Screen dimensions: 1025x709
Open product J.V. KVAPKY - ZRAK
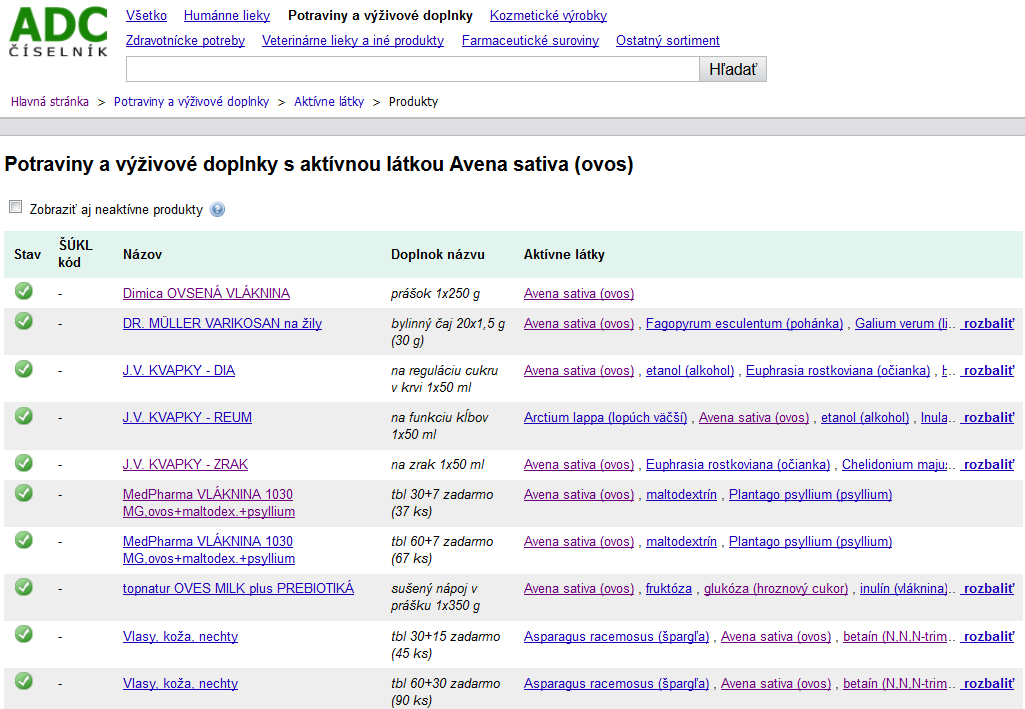[186, 465]
